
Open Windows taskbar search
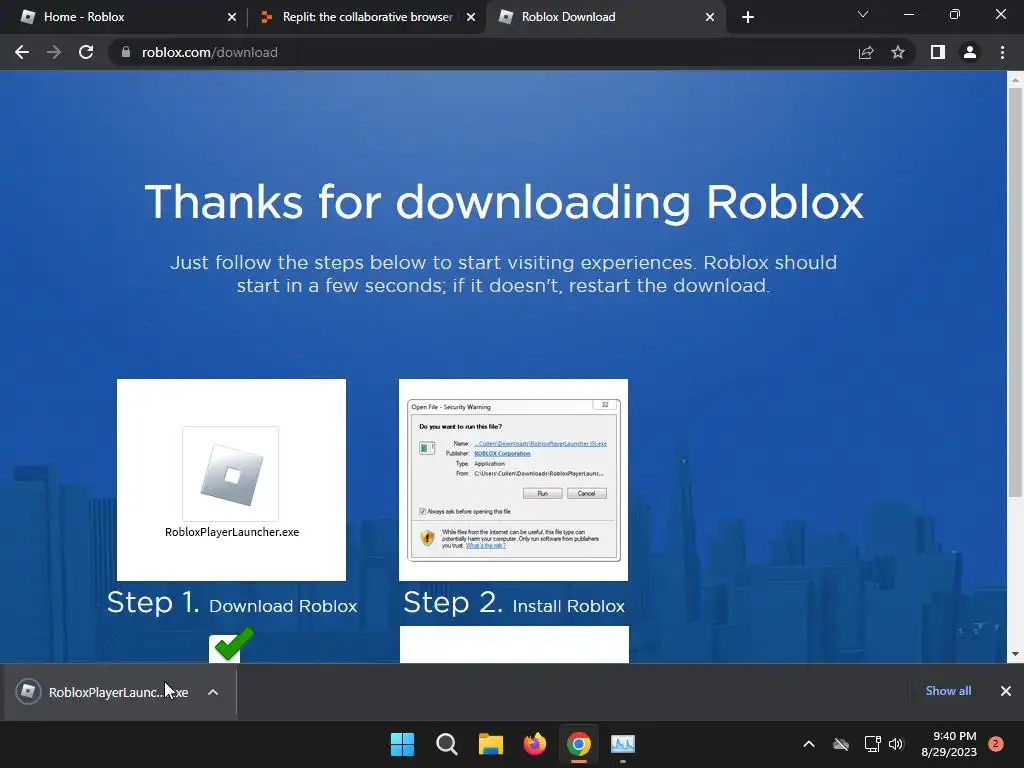[x=447, y=744]
